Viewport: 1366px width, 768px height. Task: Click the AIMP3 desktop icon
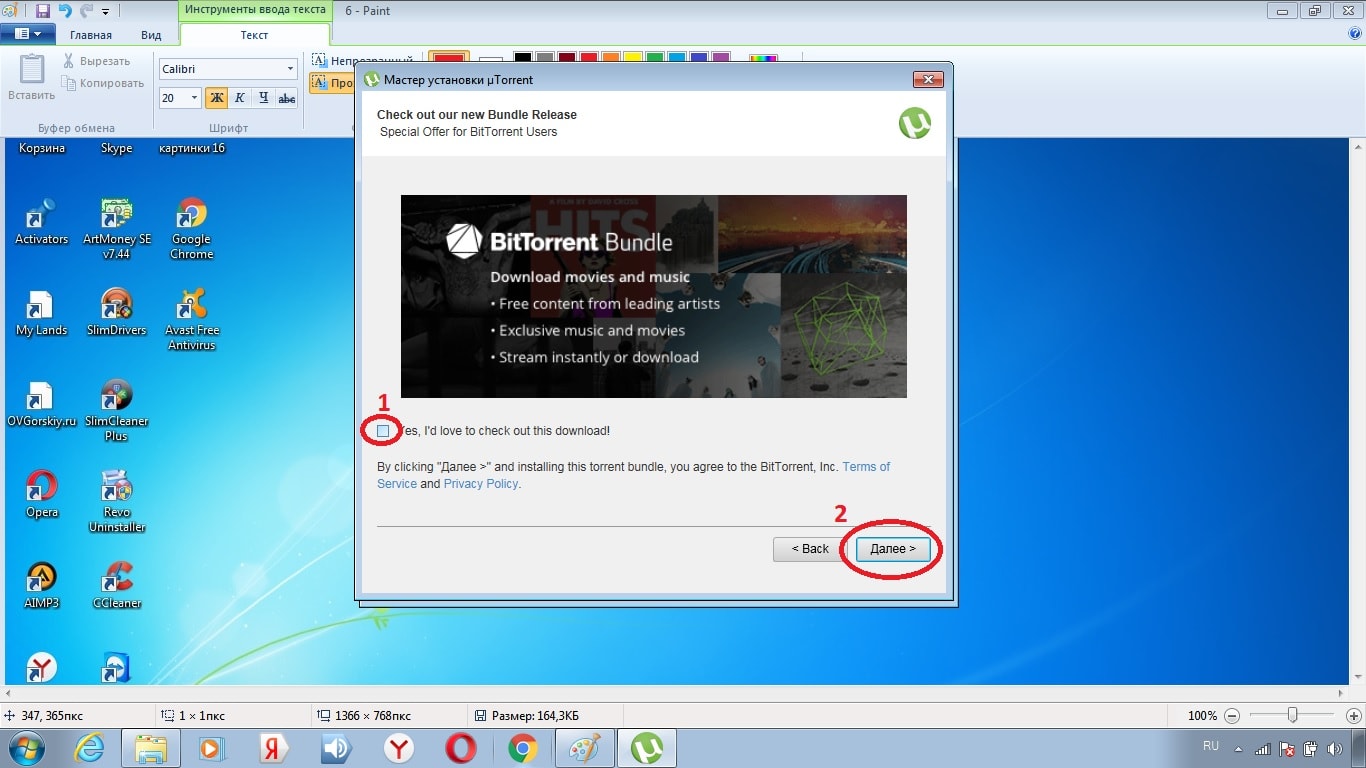coord(41,586)
